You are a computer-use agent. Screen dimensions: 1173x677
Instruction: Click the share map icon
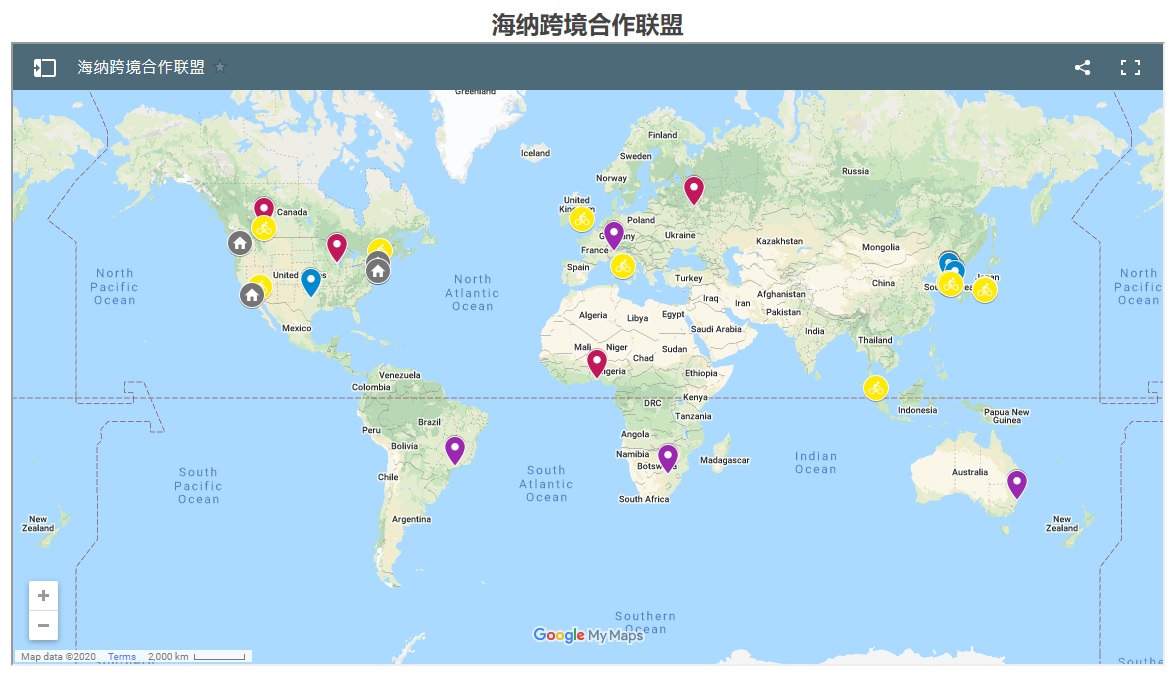pyautogui.click(x=1082, y=68)
